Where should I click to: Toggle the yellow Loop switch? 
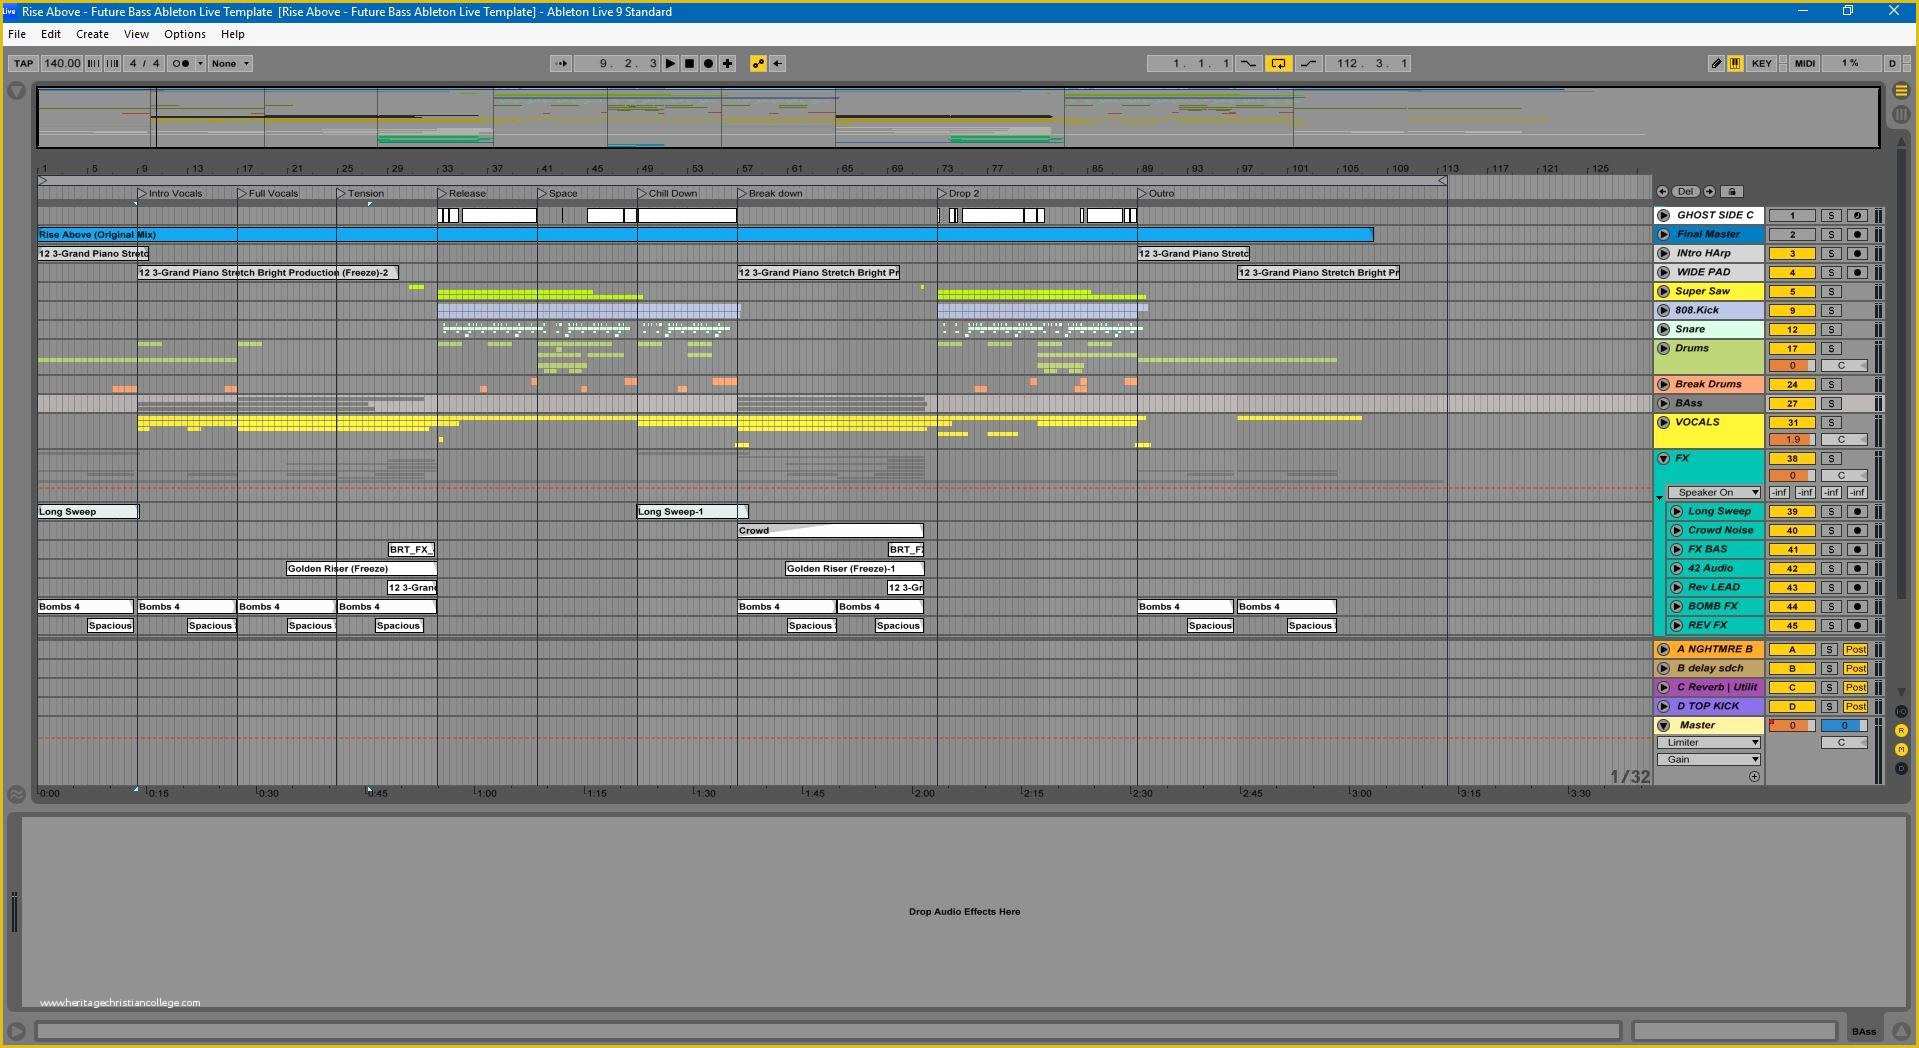click(x=1278, y=63)
